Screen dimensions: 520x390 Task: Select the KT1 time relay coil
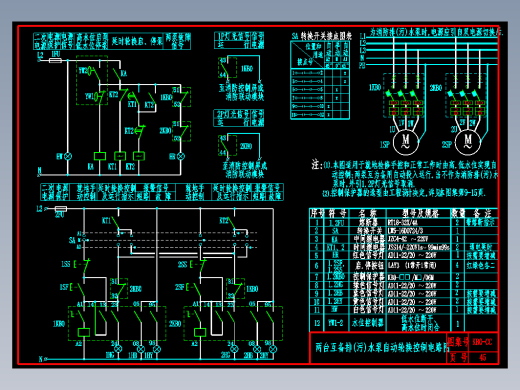tap(120, 156)
